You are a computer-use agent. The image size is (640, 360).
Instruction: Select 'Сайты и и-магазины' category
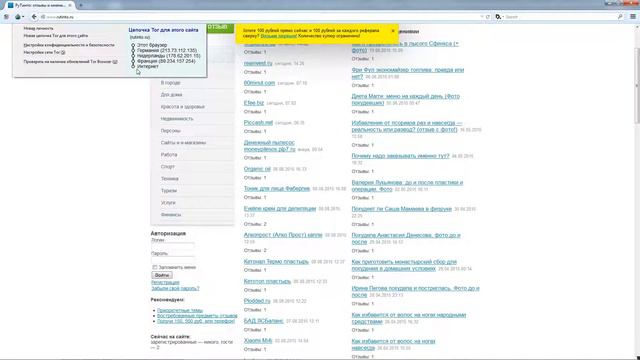[x=183, y=143]
